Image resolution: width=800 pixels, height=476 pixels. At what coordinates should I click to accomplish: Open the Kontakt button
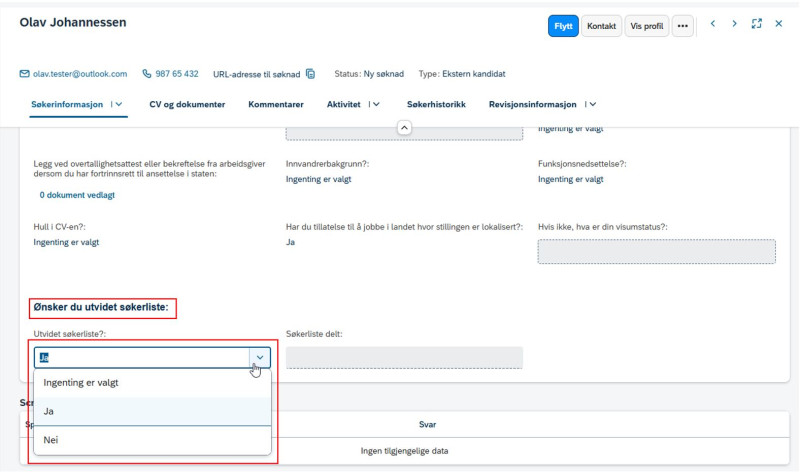(x=601, y=26)
